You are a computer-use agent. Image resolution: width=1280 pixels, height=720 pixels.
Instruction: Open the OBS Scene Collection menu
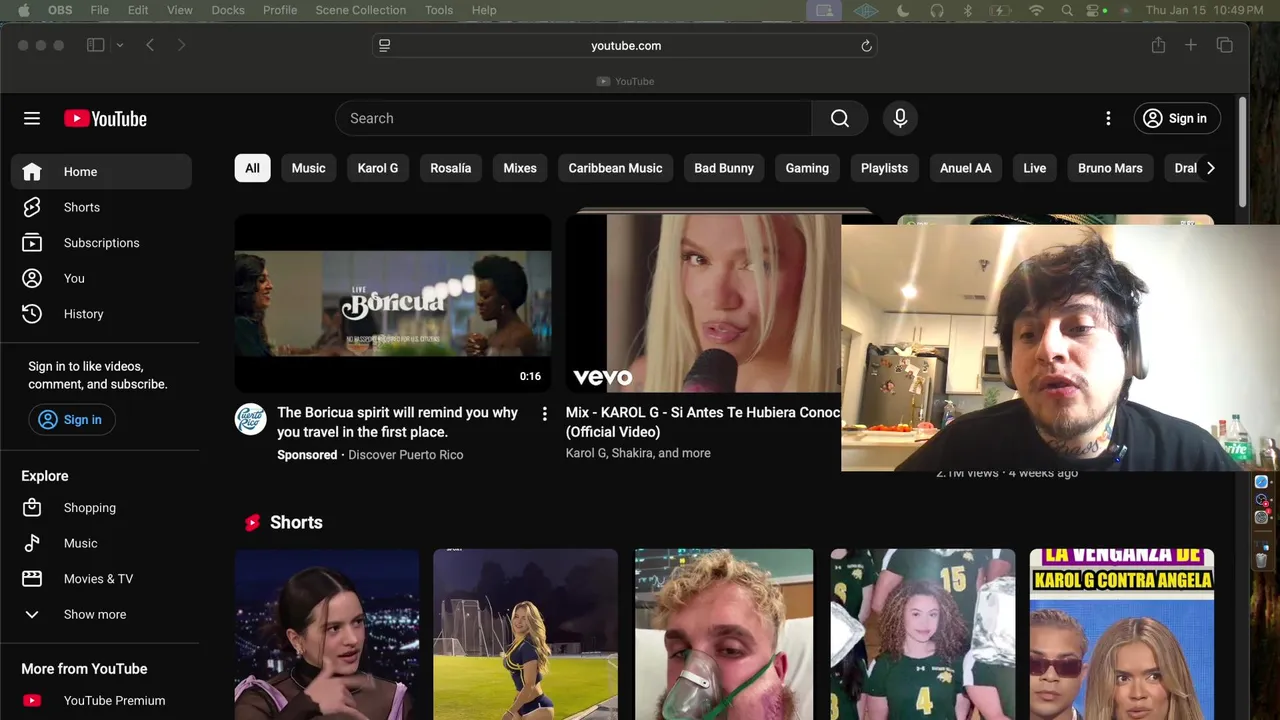(360, 10)
